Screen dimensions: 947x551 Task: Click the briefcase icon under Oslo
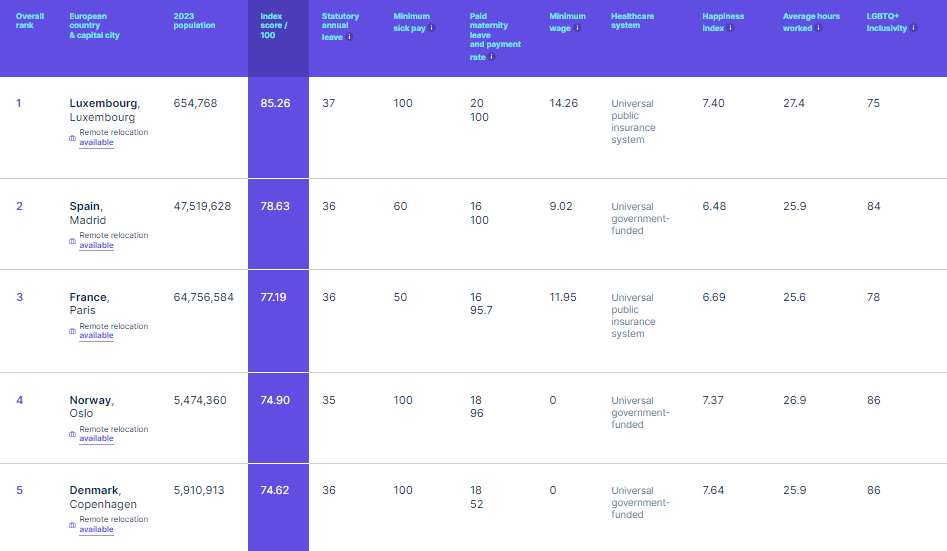(x=72, y=434)
